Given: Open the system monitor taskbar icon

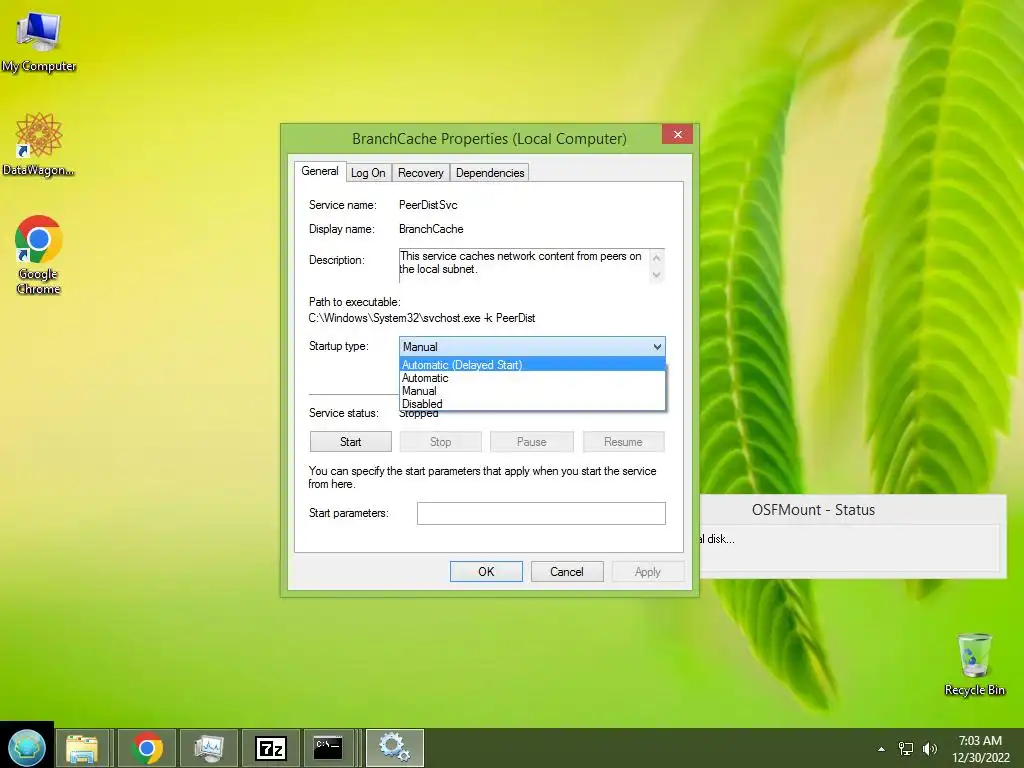Looking at the screenshot, I should click(209, 748).
